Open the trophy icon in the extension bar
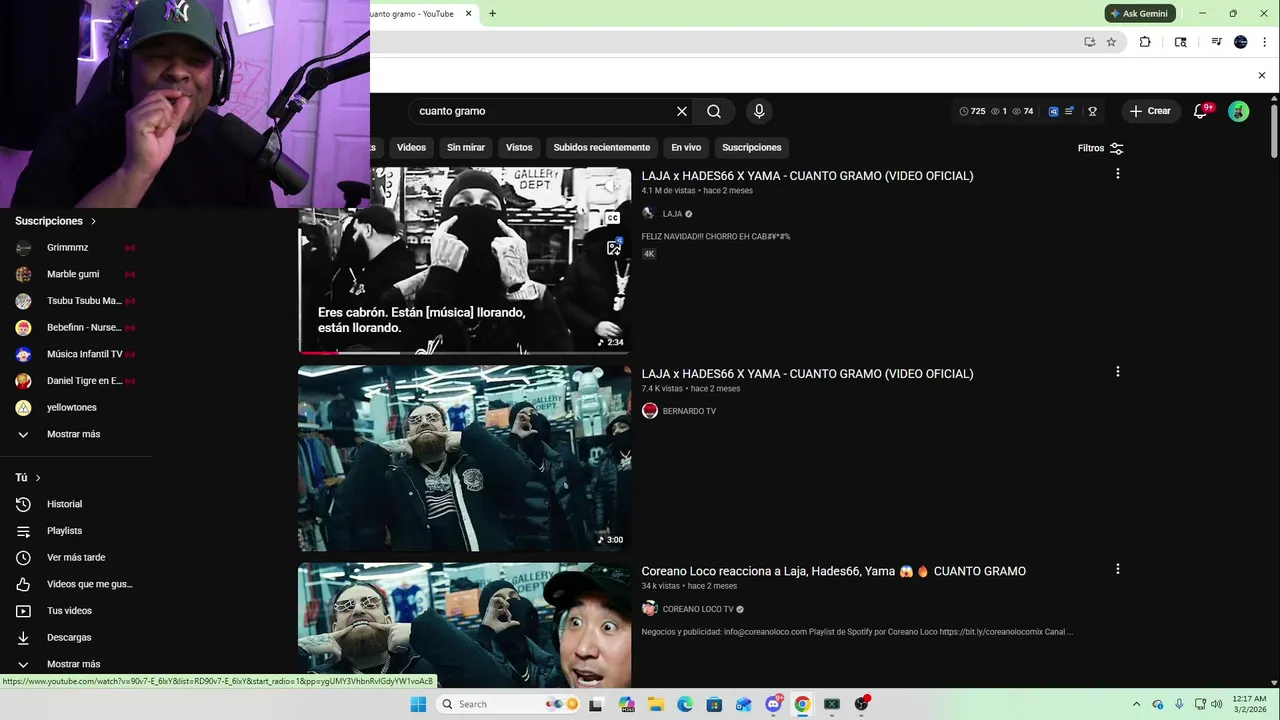1280x720 pixels. click(1092, 111)
